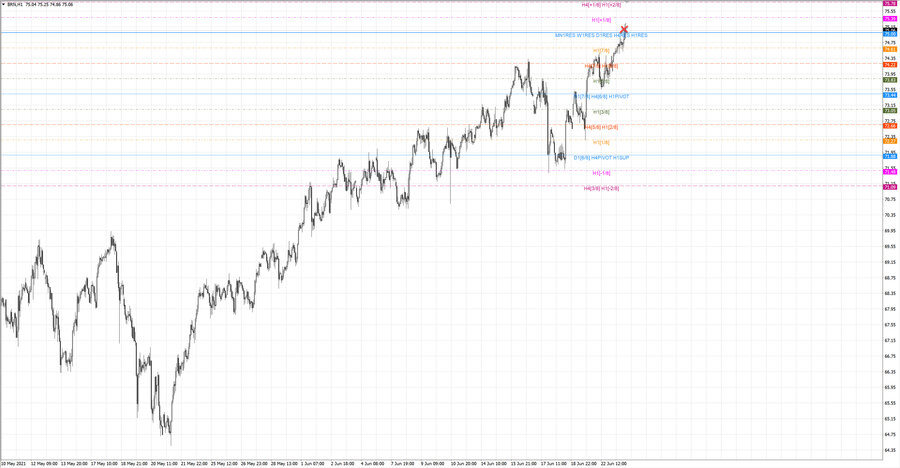900x468 pixels.
Task: Click the BRN,H1 symbol title text
Action: pos(15,4)
